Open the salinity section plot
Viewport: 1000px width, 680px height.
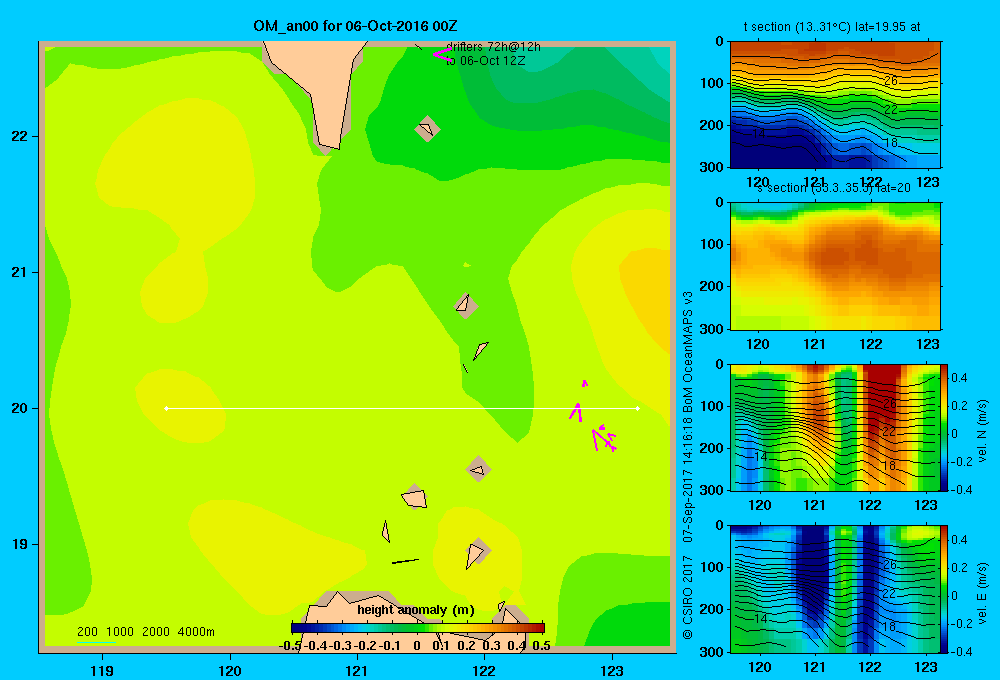pyautogui.click(x=835, y=266)
